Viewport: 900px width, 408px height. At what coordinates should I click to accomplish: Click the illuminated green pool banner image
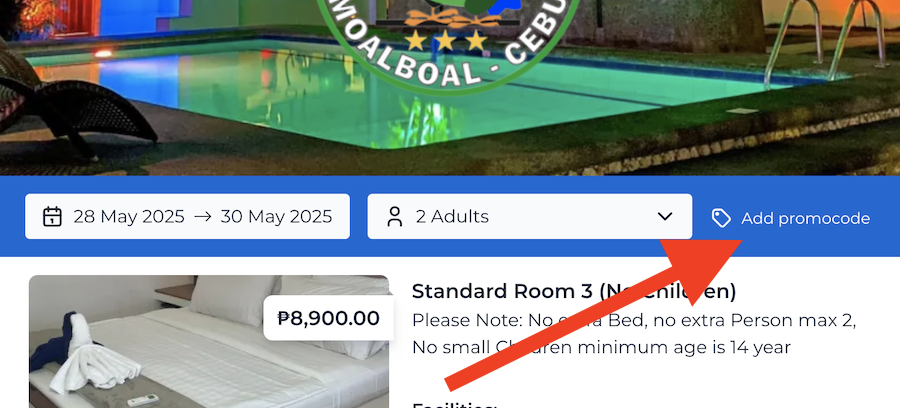(450, 87)
